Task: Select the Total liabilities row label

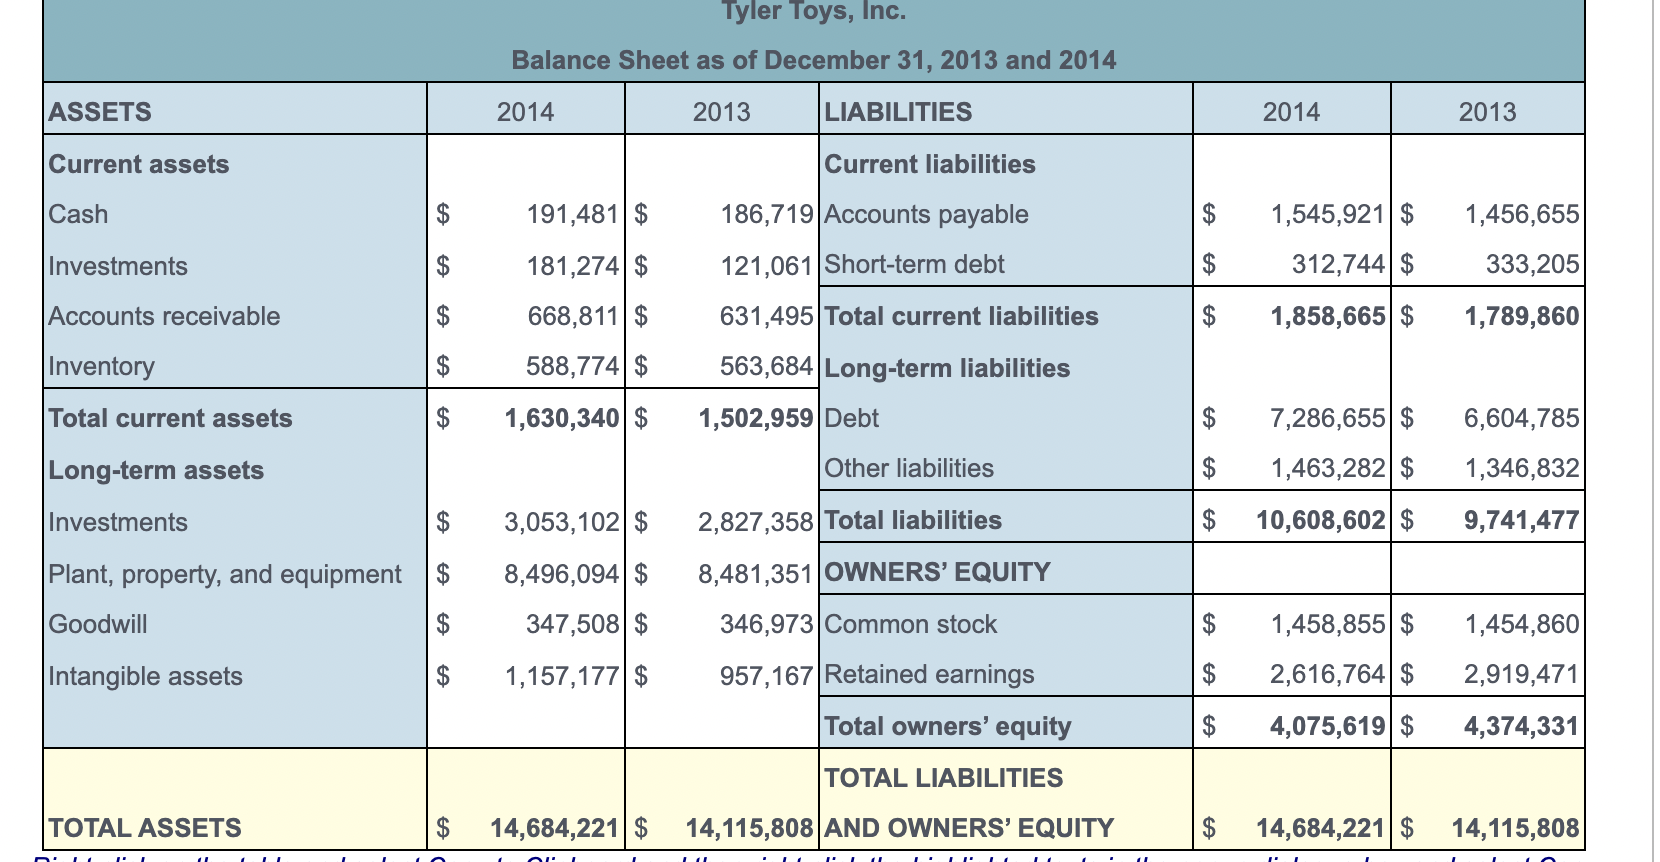Action: (913, 521)
